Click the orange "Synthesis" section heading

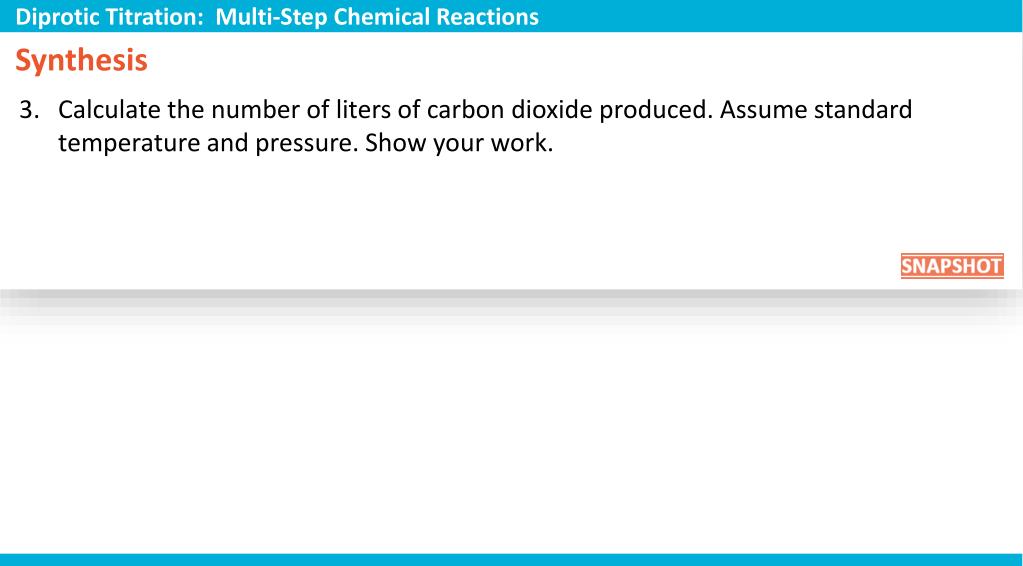[82, 62]
